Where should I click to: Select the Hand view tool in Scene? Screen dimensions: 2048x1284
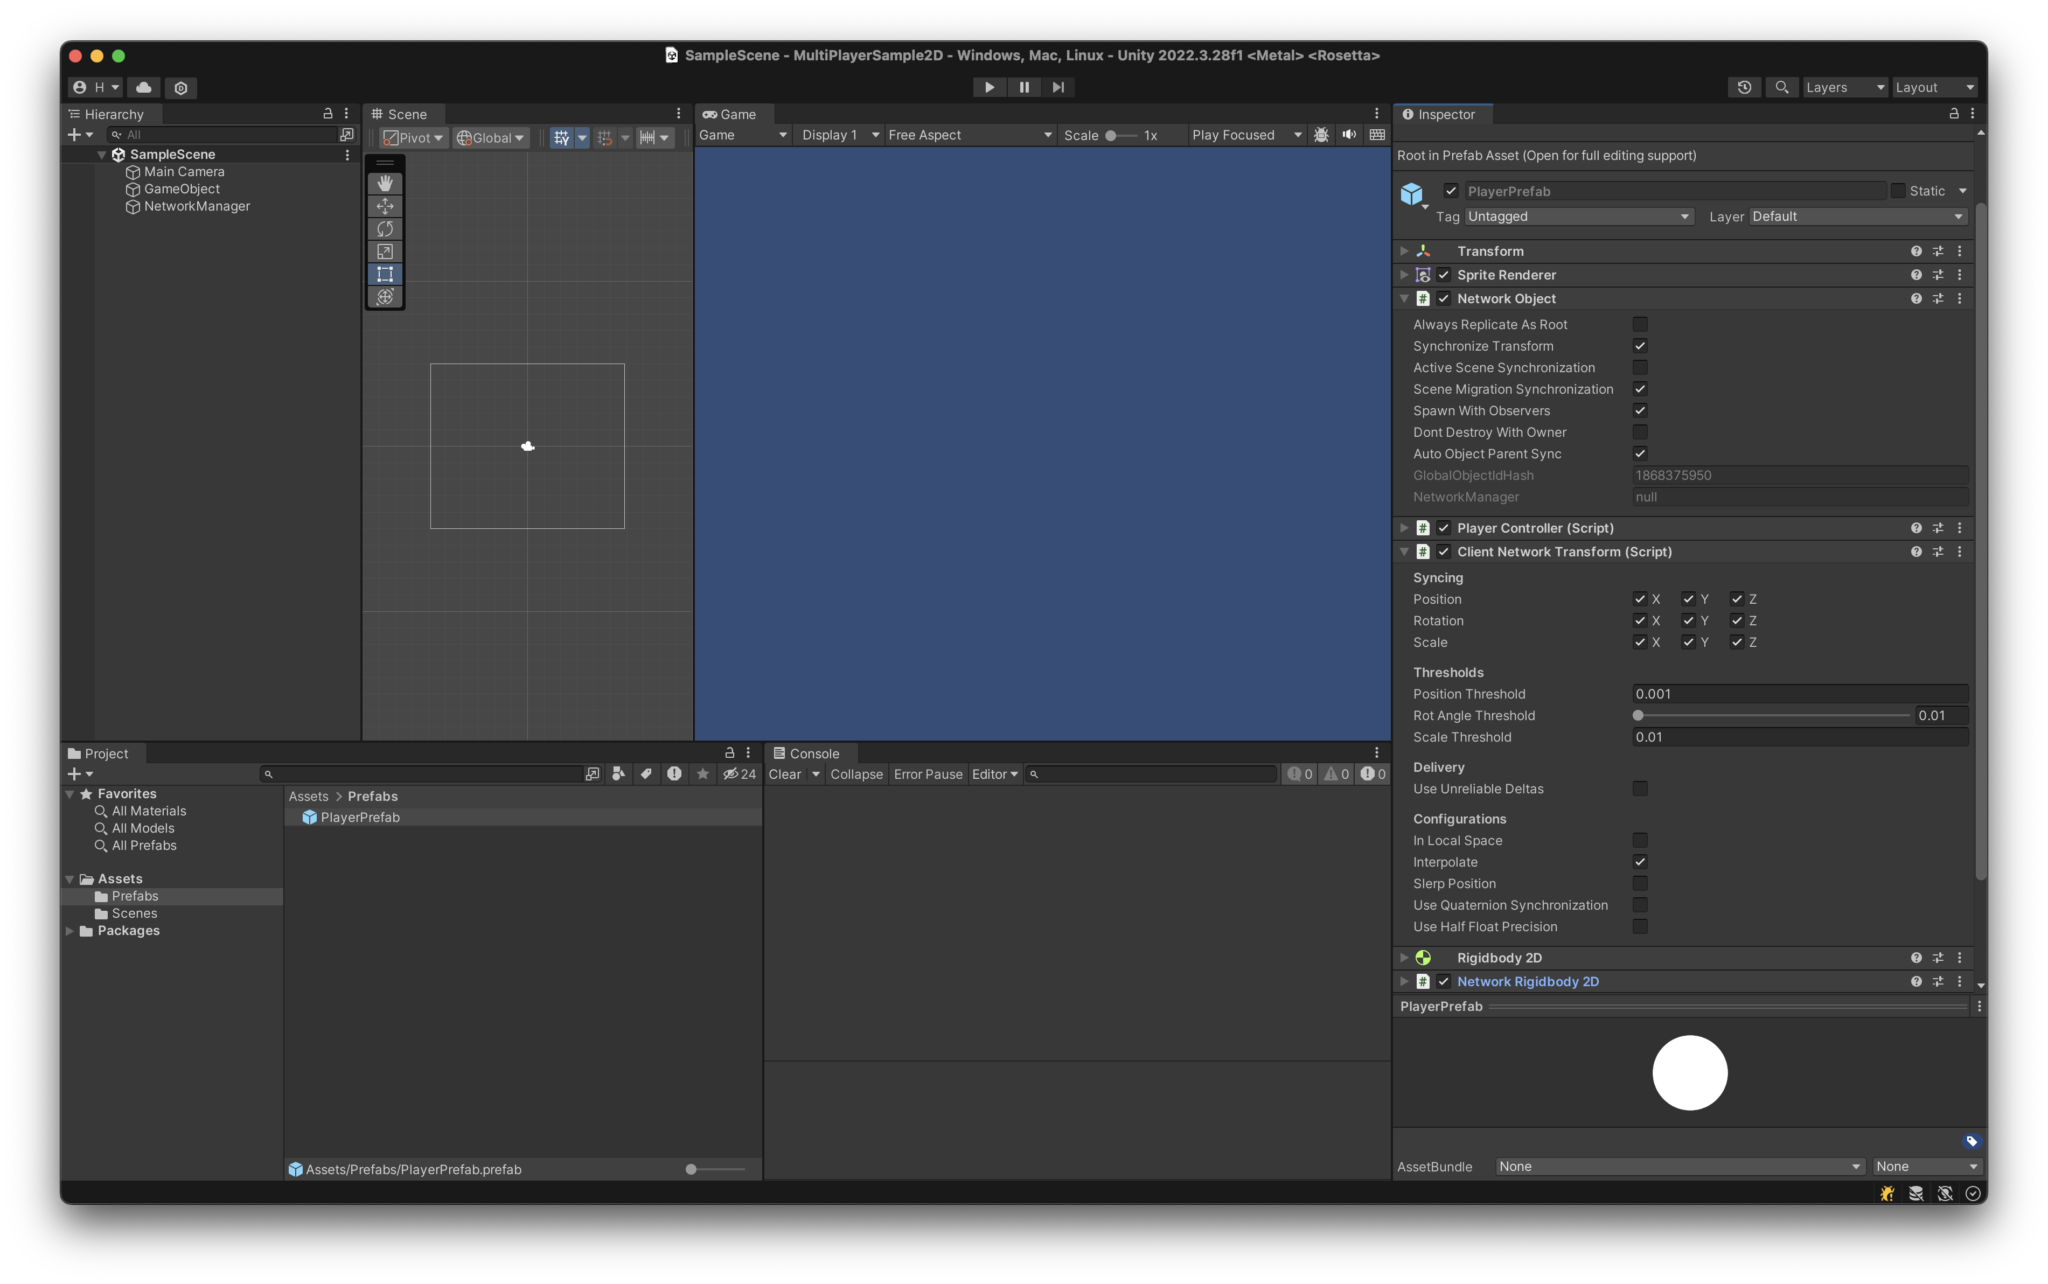tap(385, 183)
